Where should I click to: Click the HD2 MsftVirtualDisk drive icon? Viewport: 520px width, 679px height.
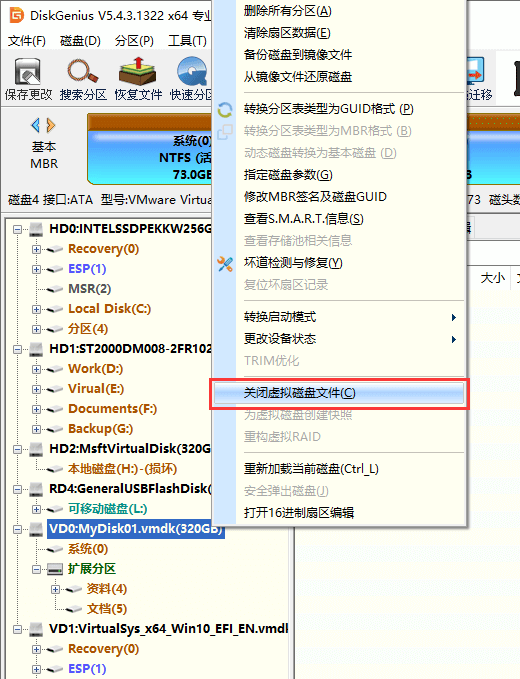36,449
